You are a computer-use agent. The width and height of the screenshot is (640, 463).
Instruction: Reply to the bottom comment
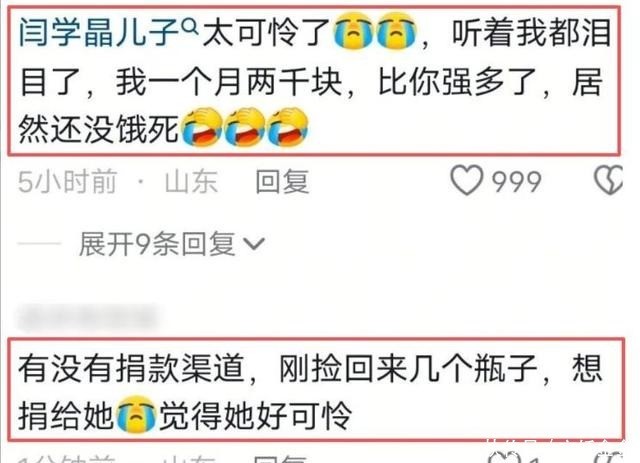pos(280,459)
